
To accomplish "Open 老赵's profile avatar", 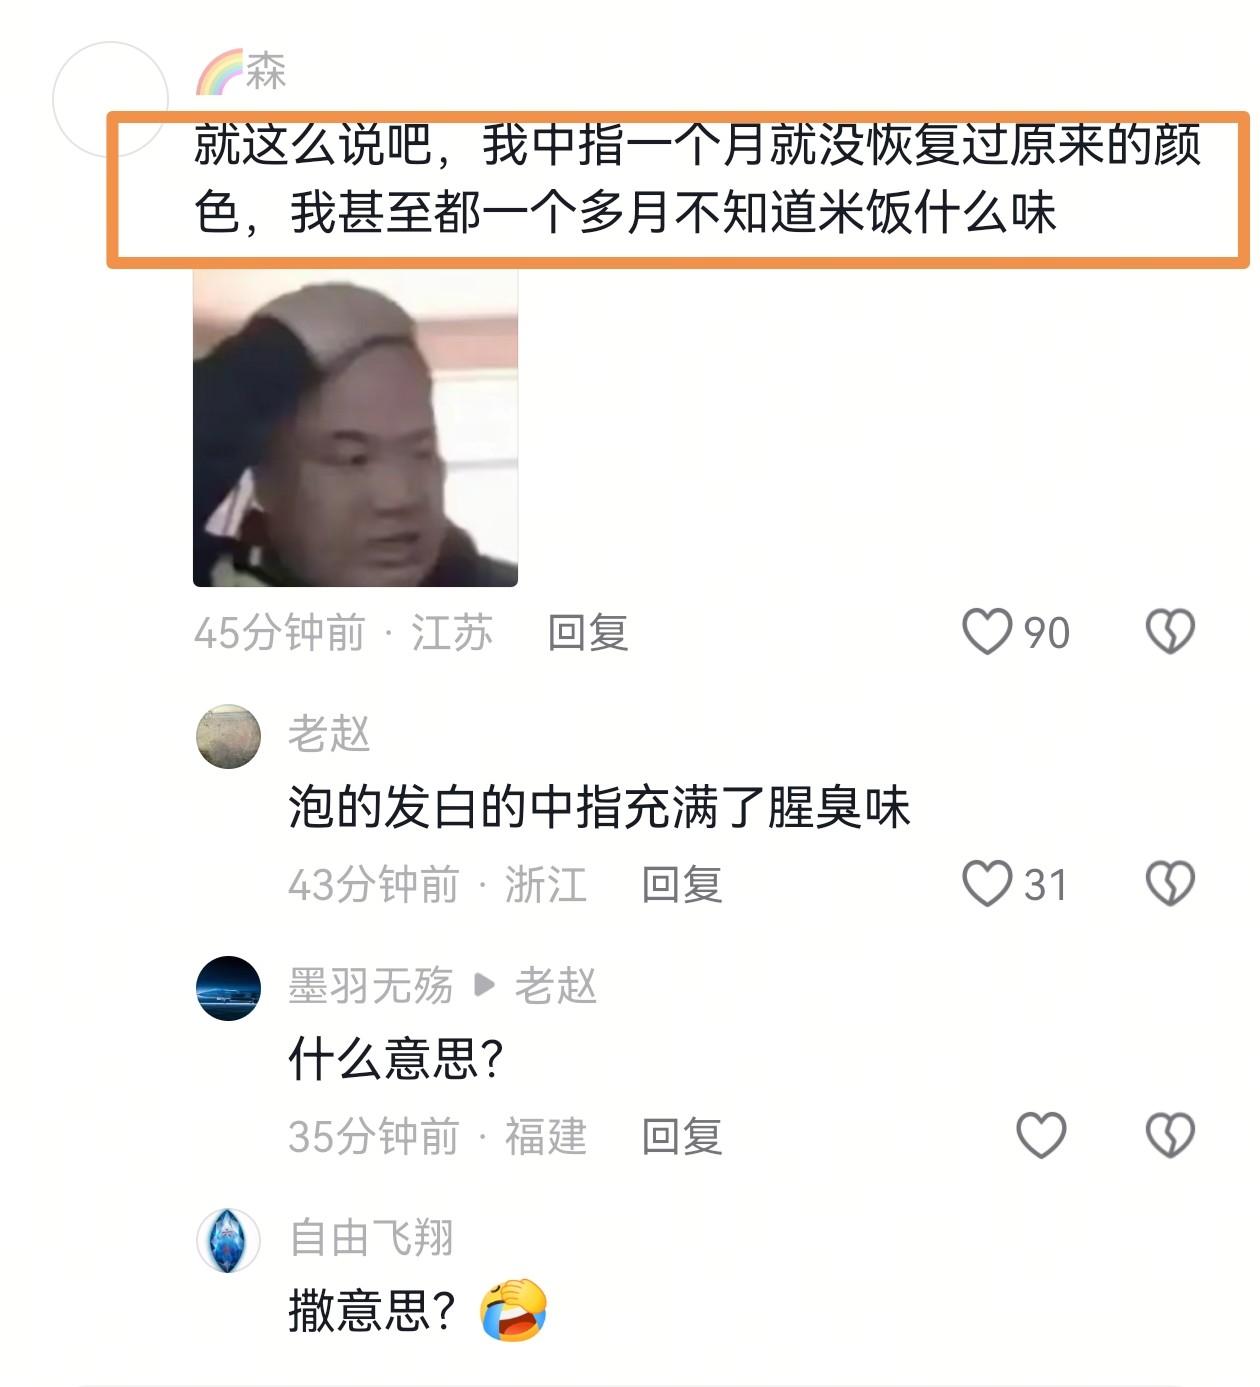I will (x=228, y=736).
